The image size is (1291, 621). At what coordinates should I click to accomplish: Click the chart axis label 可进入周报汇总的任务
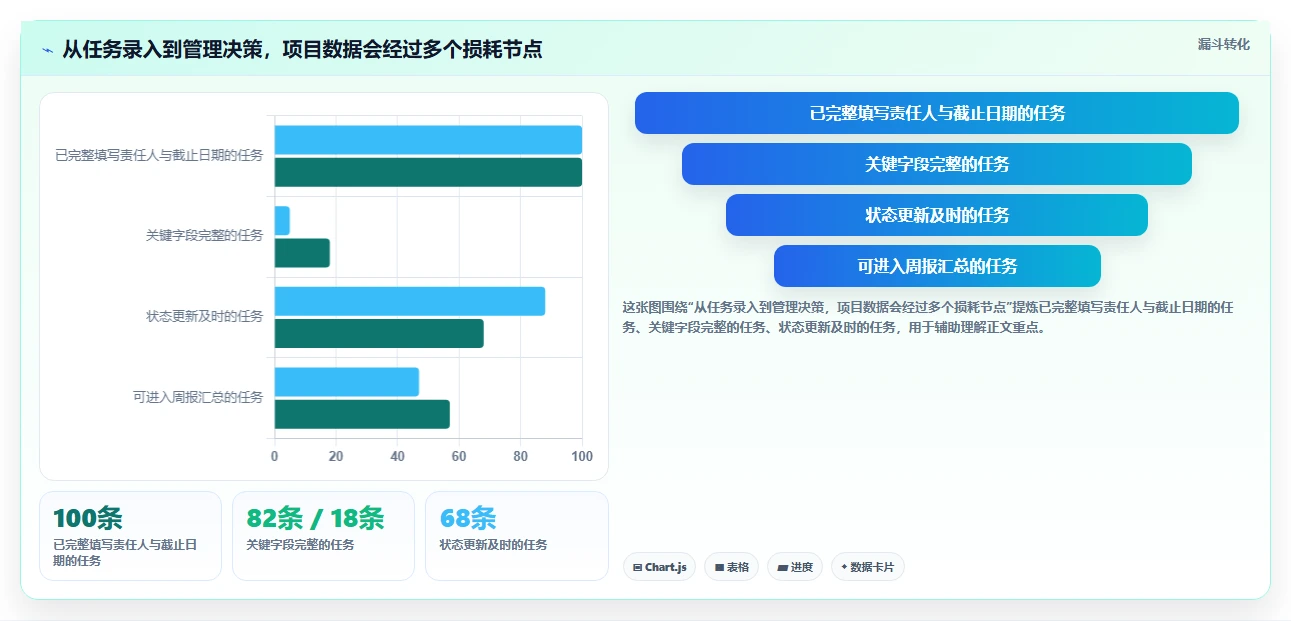coord(198,397)
